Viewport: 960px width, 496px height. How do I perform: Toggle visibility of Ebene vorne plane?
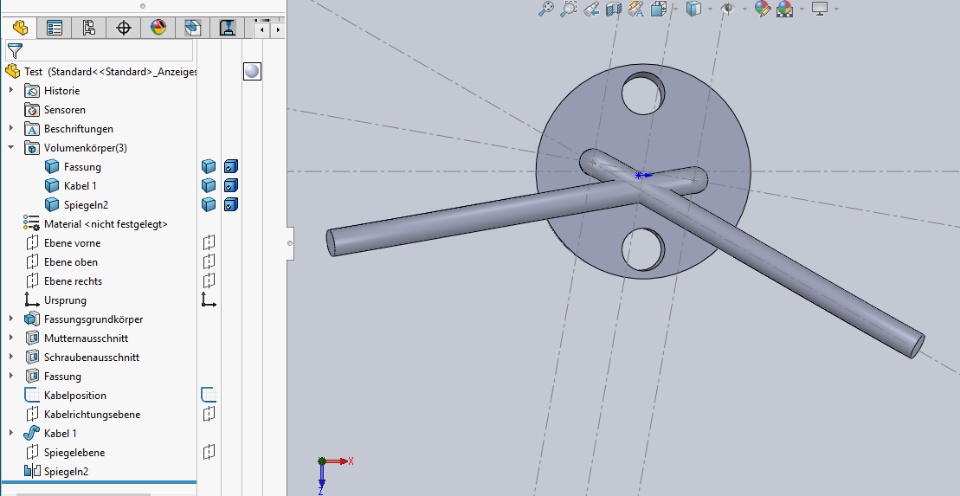209,242
